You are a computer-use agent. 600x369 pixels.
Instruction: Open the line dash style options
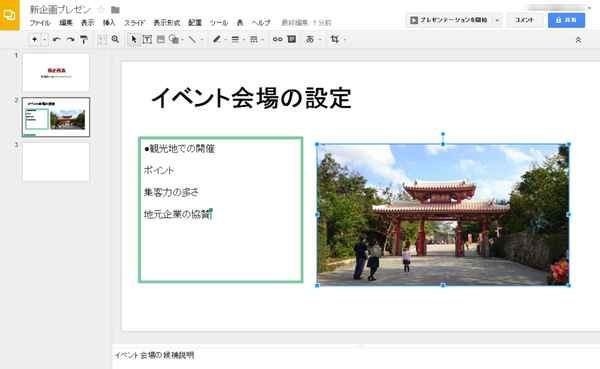point(254,39)
